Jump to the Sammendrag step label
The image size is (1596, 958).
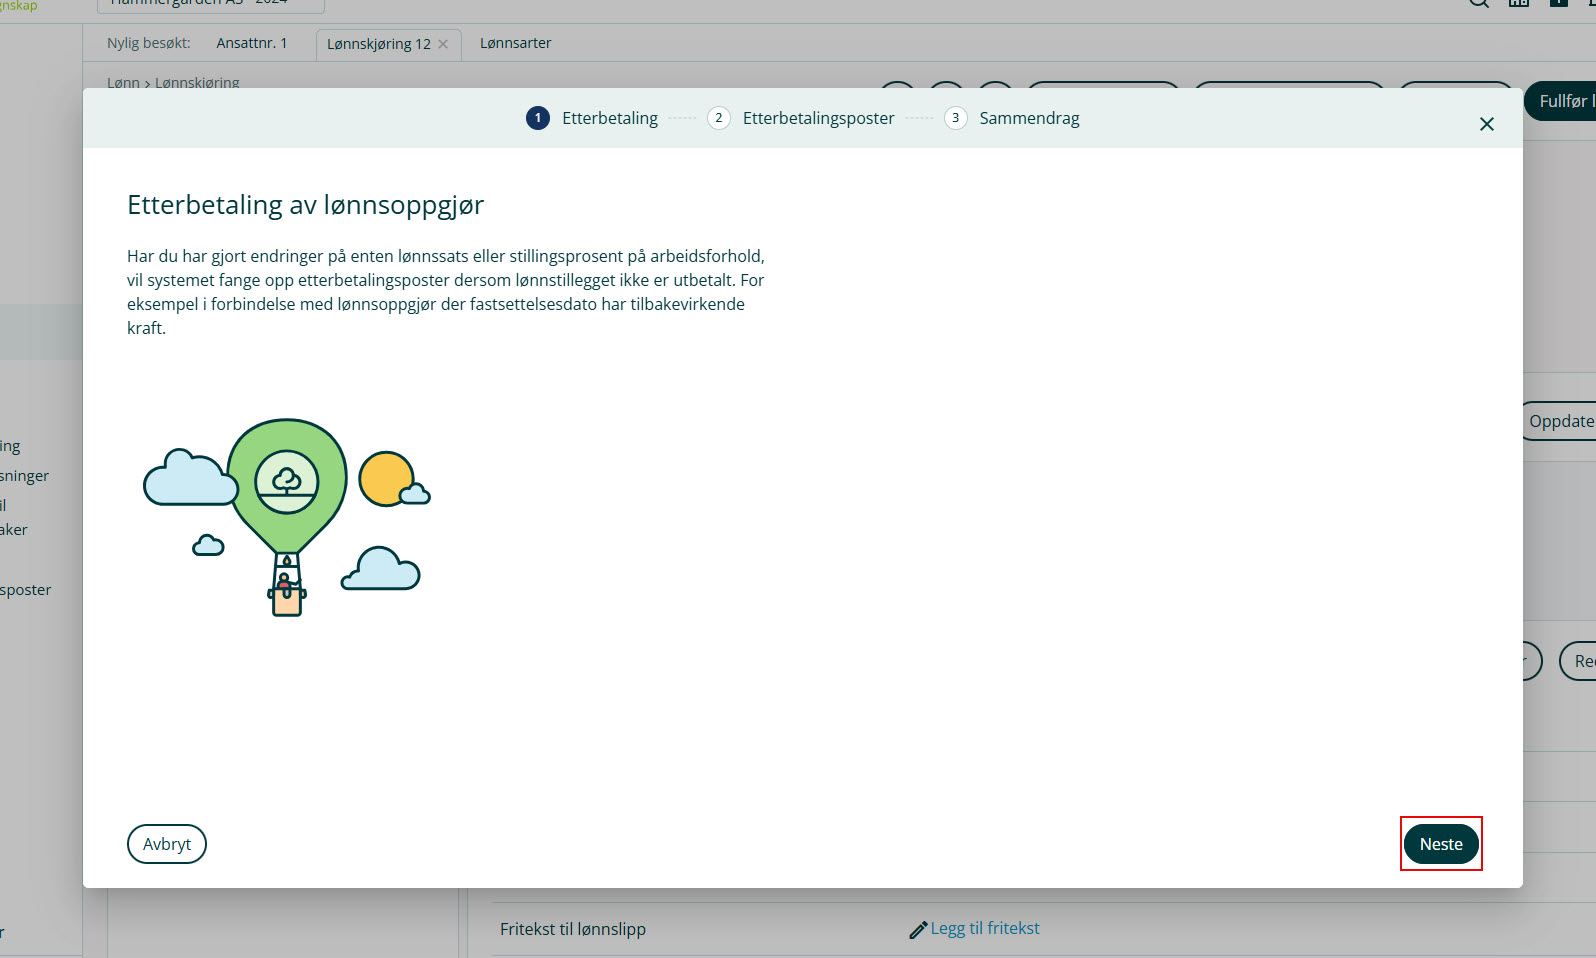[x=1029, y=118]
